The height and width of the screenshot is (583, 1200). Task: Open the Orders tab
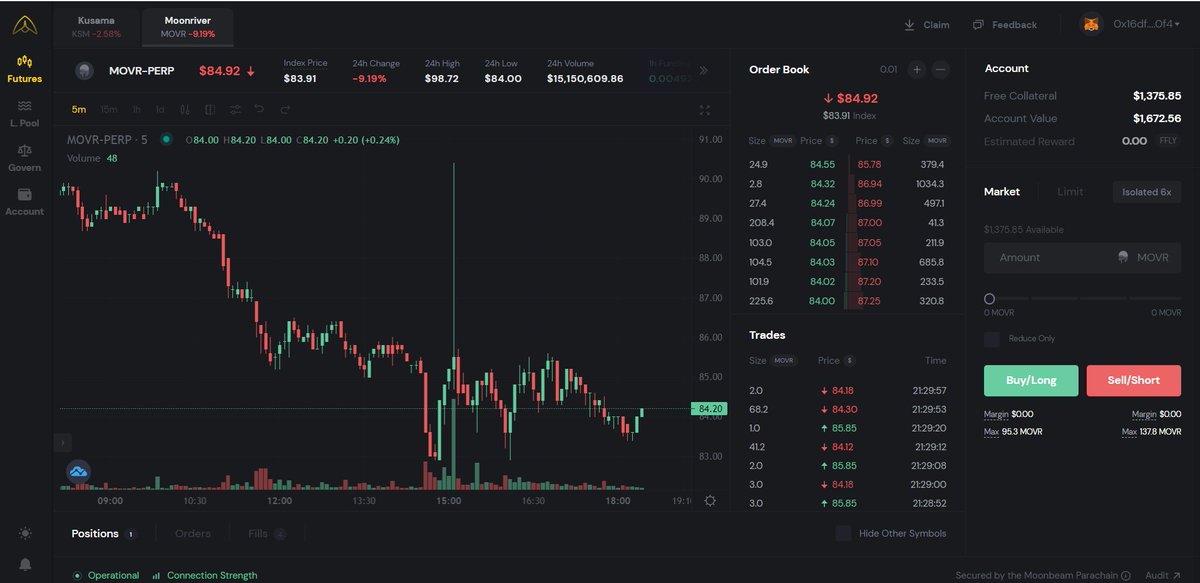pyautogui.click(x=193, y=534)
